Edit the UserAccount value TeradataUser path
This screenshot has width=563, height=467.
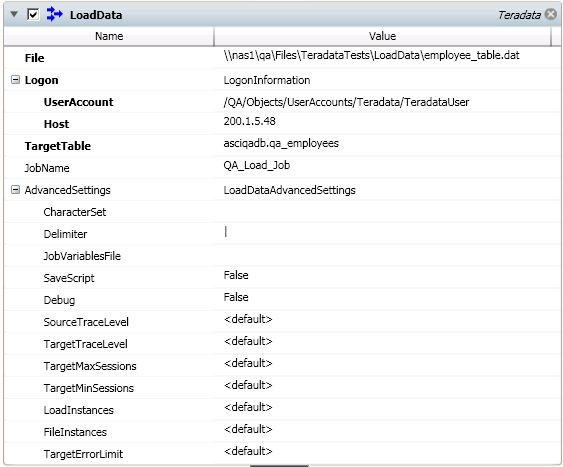(x=346, y=102)
